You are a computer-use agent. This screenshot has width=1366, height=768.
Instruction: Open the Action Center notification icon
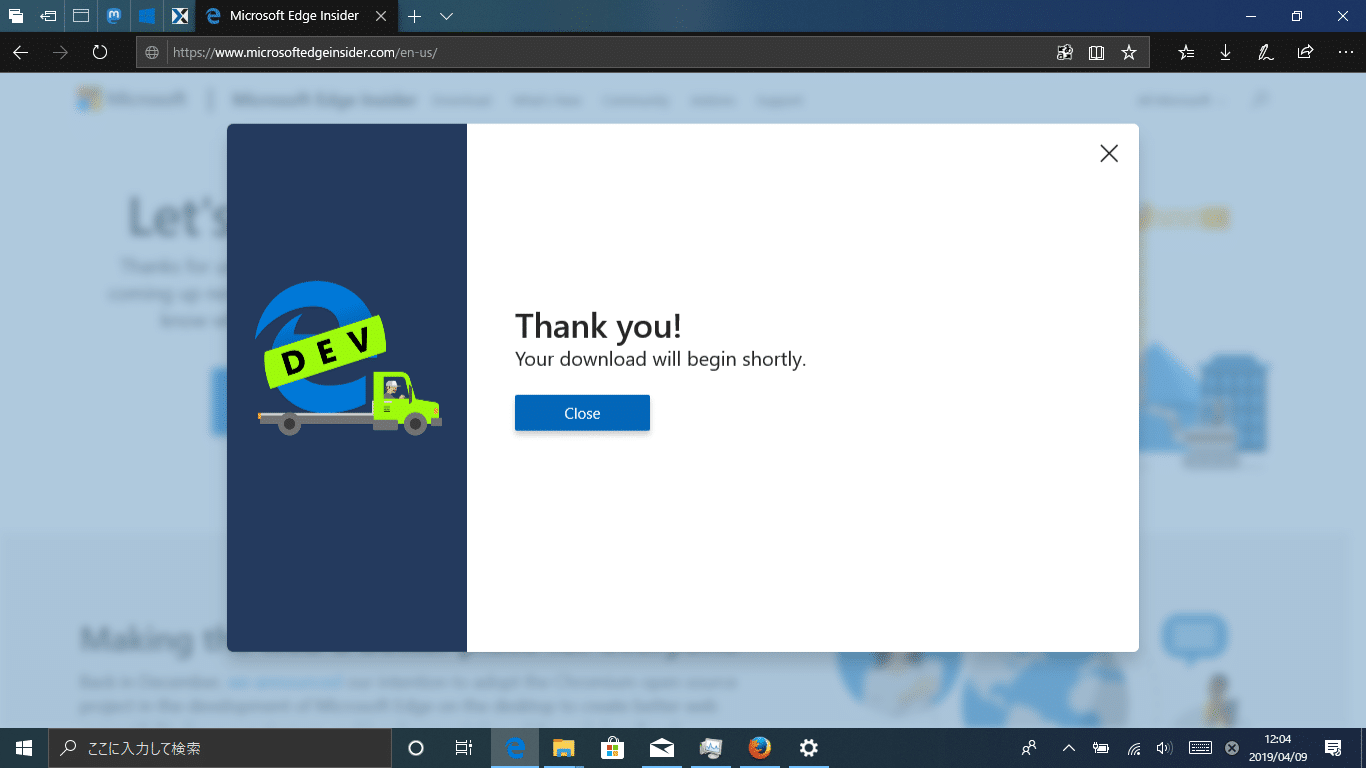(x=1333, y=748)
